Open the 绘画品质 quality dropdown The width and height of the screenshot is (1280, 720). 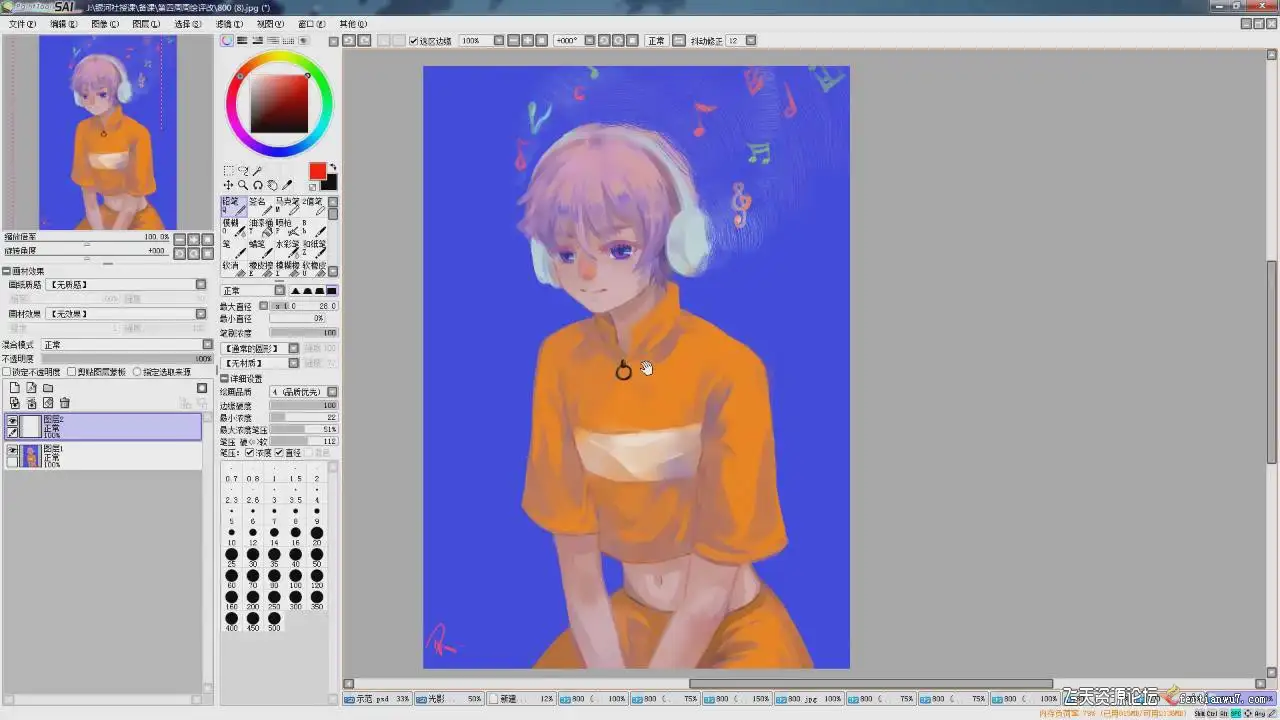click(304, 392)
